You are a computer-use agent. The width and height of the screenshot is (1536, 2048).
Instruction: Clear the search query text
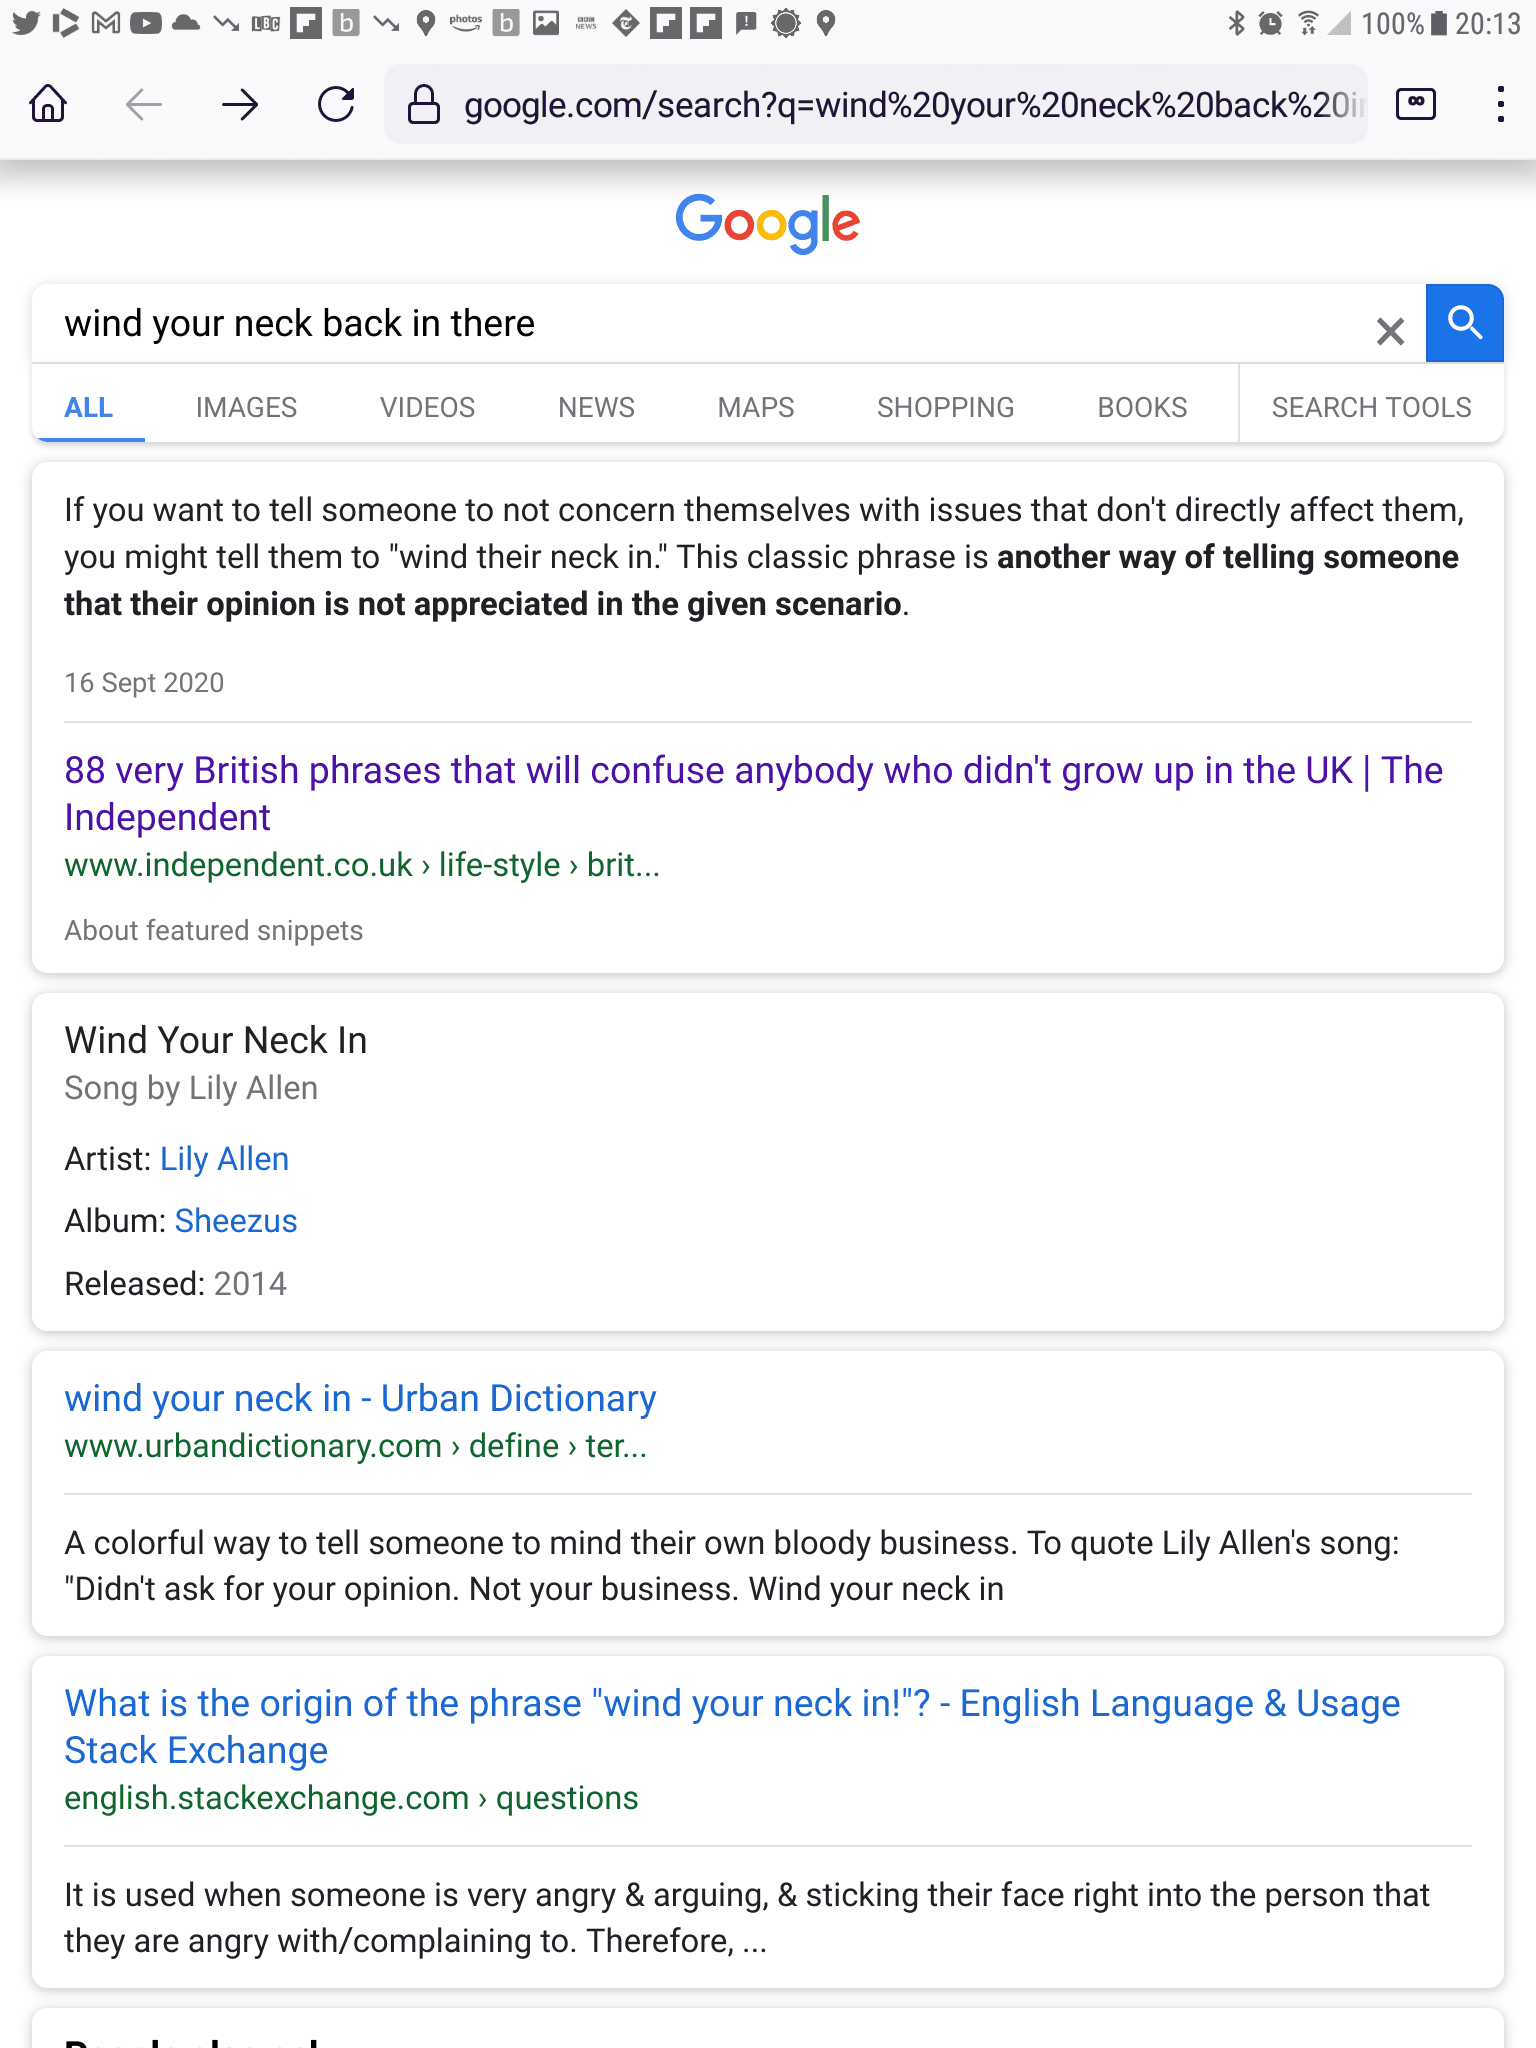pyautogui.click(x=1389, y=330)
